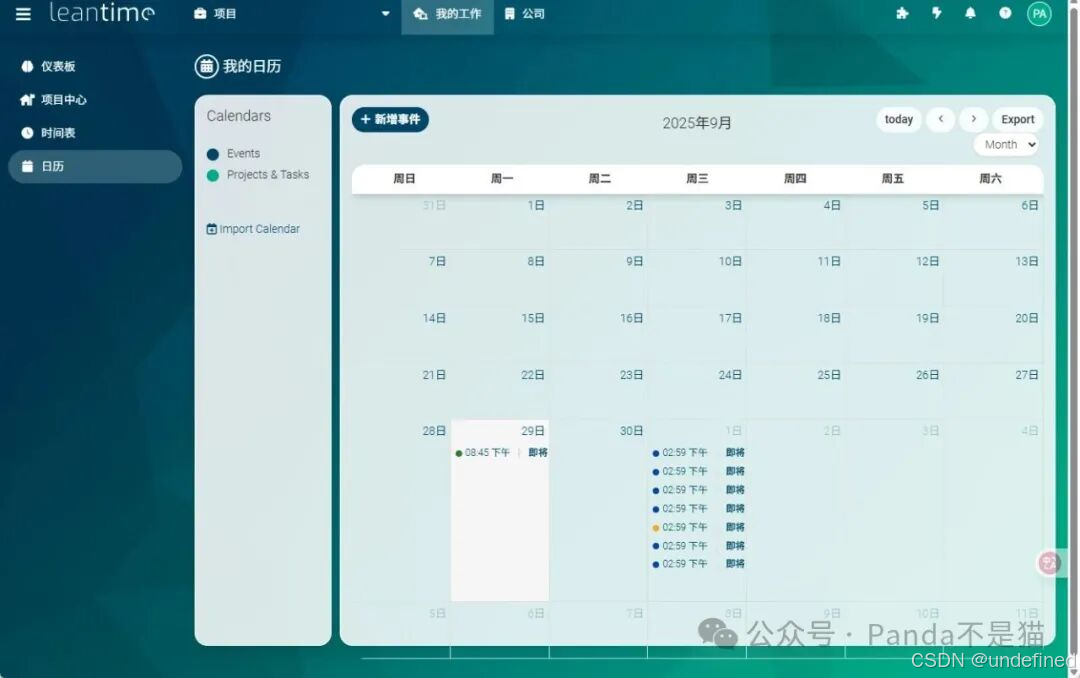Click the 21日 date number
This screenshot has width=1080, height=678.
(x=434, y=375)
